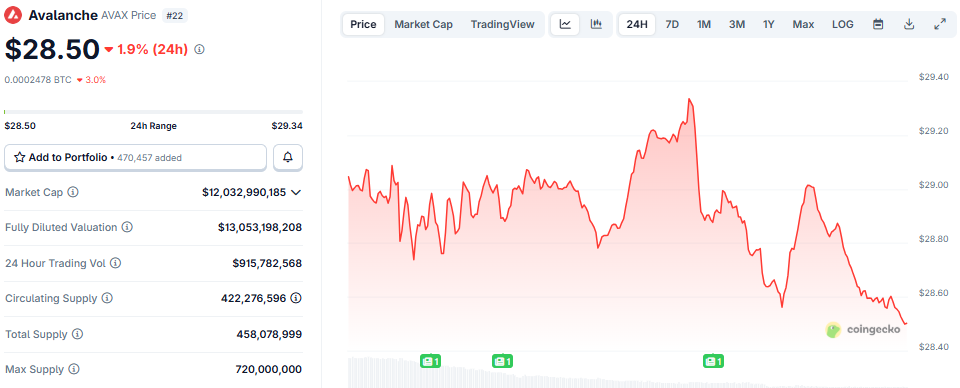
Task: Switch to line chart view icon
Action: click(565, 24)
